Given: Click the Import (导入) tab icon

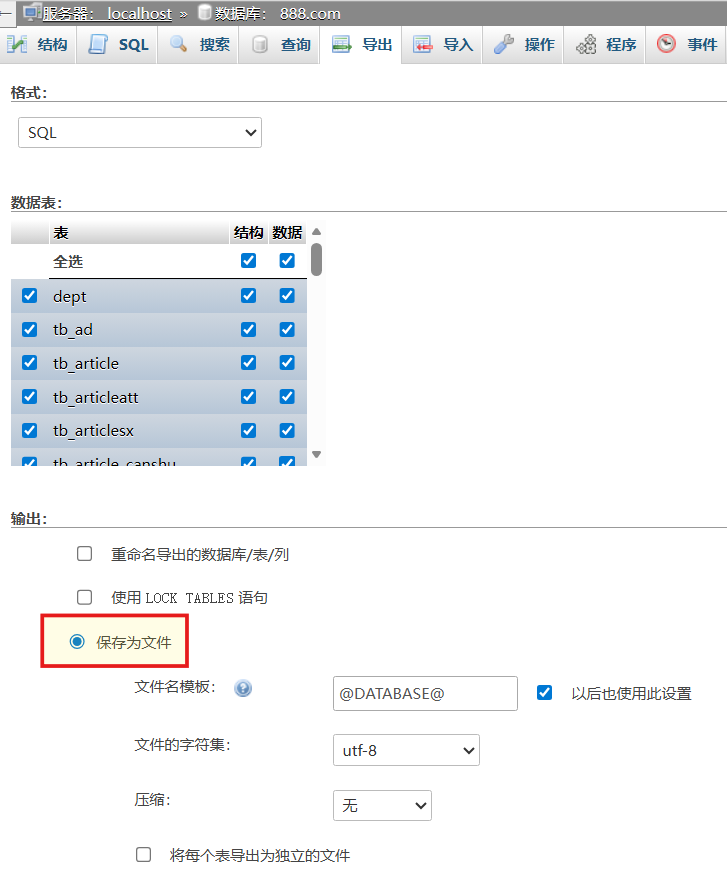Looking at the screenshot, I should [x=423, y=45].
